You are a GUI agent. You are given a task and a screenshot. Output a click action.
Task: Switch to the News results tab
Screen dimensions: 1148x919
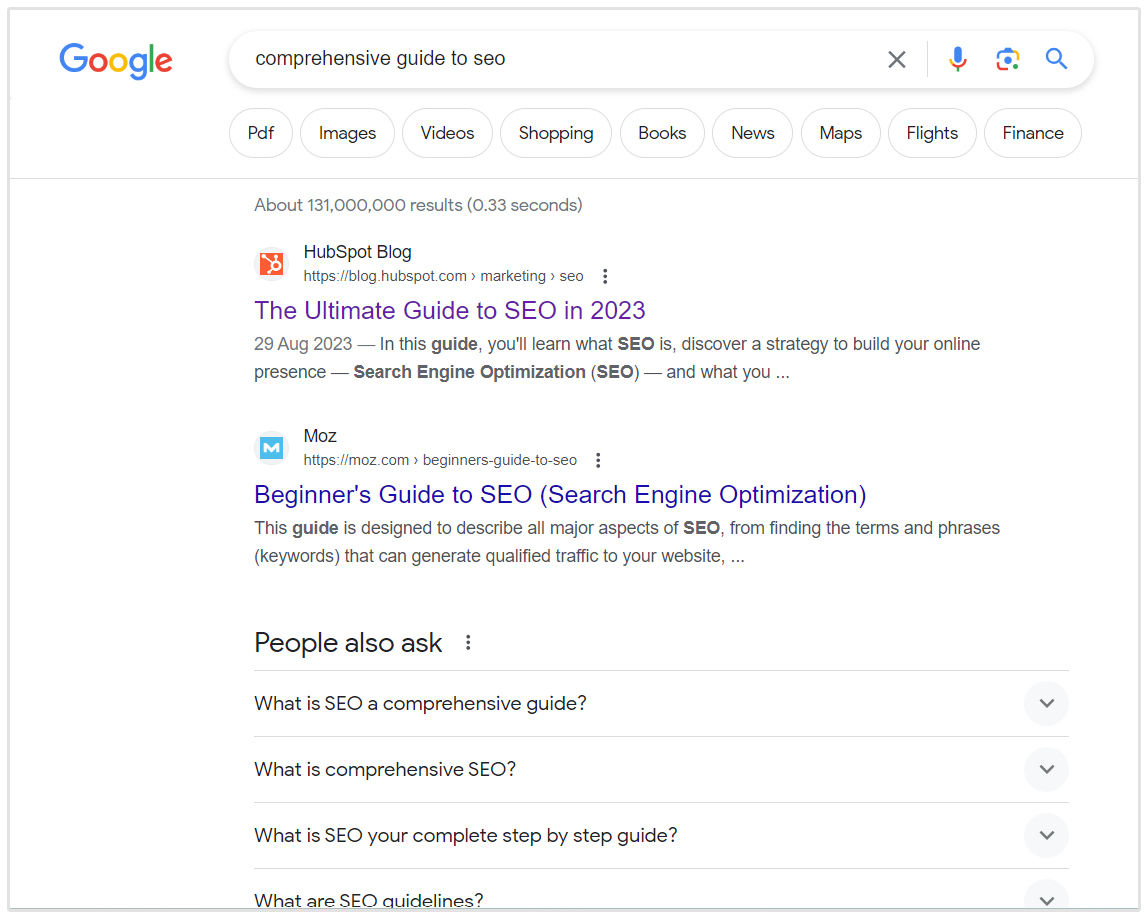(752, 132)
